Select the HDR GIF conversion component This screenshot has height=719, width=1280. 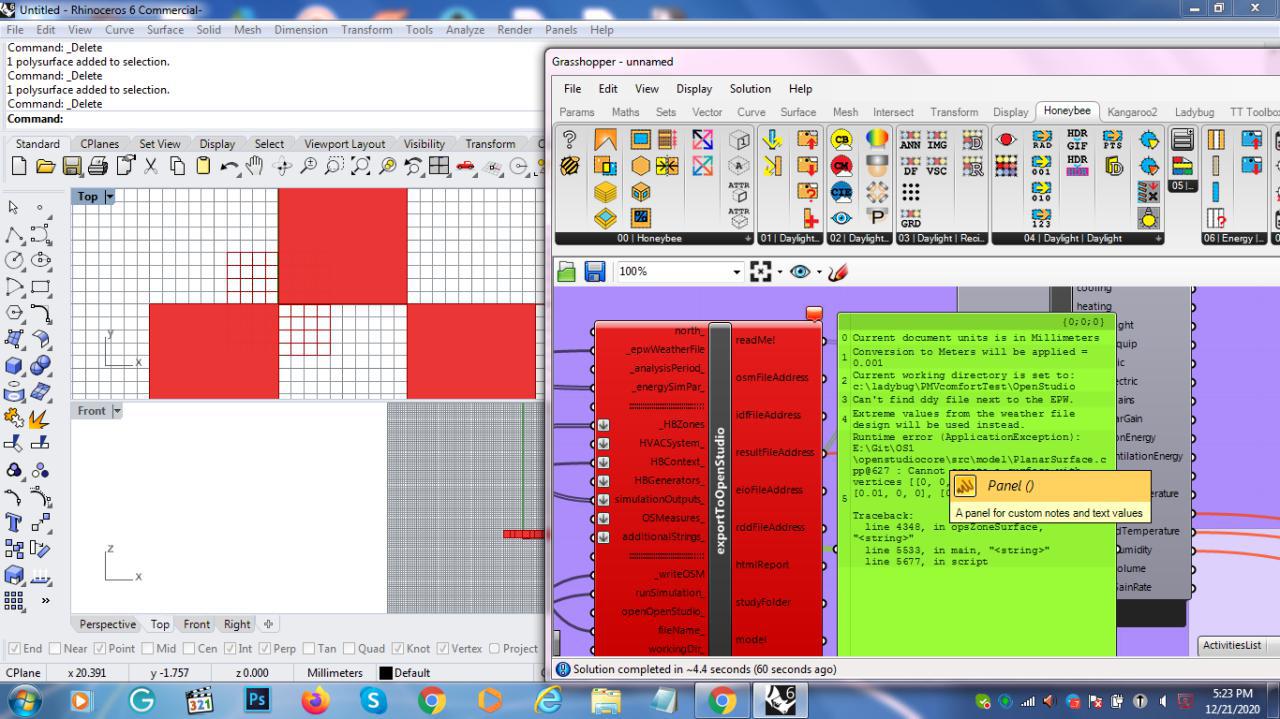(x=1077, y=139)
